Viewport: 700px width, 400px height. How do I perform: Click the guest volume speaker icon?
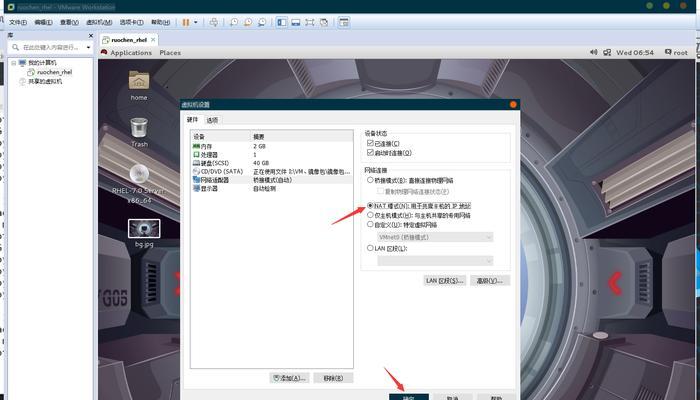tap(593, 52)
